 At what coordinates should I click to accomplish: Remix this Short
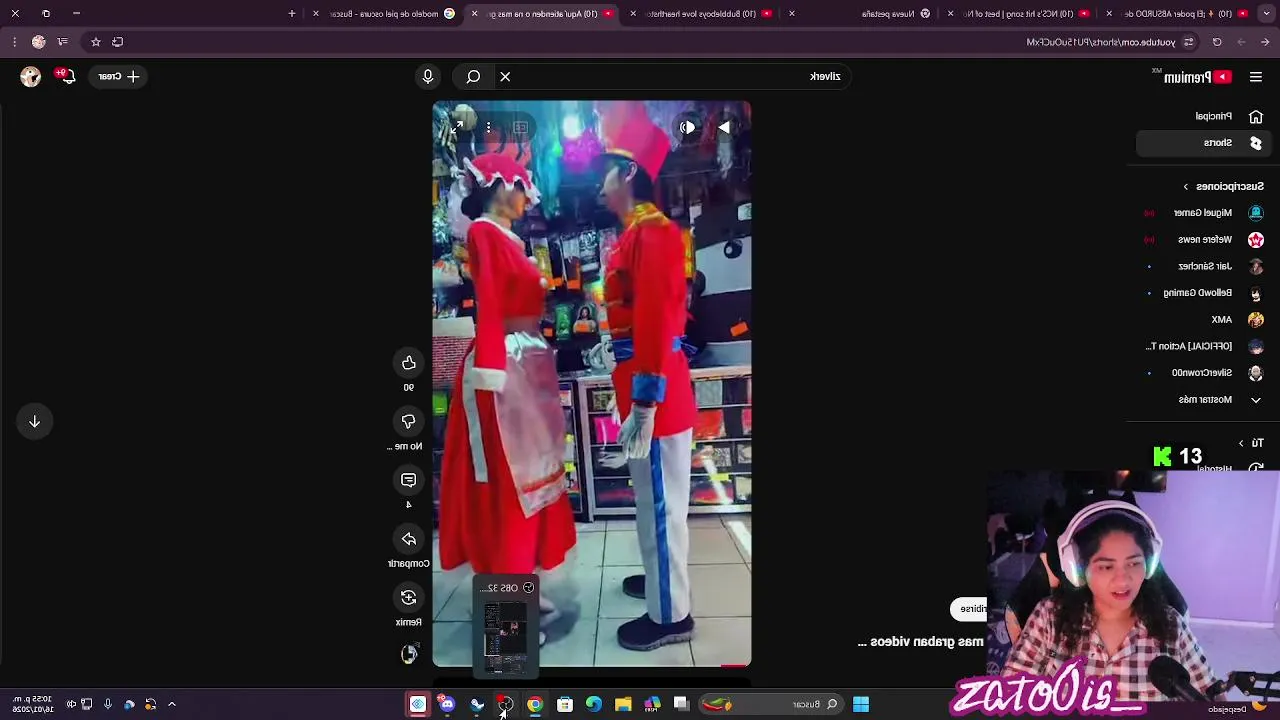[409, 597]
